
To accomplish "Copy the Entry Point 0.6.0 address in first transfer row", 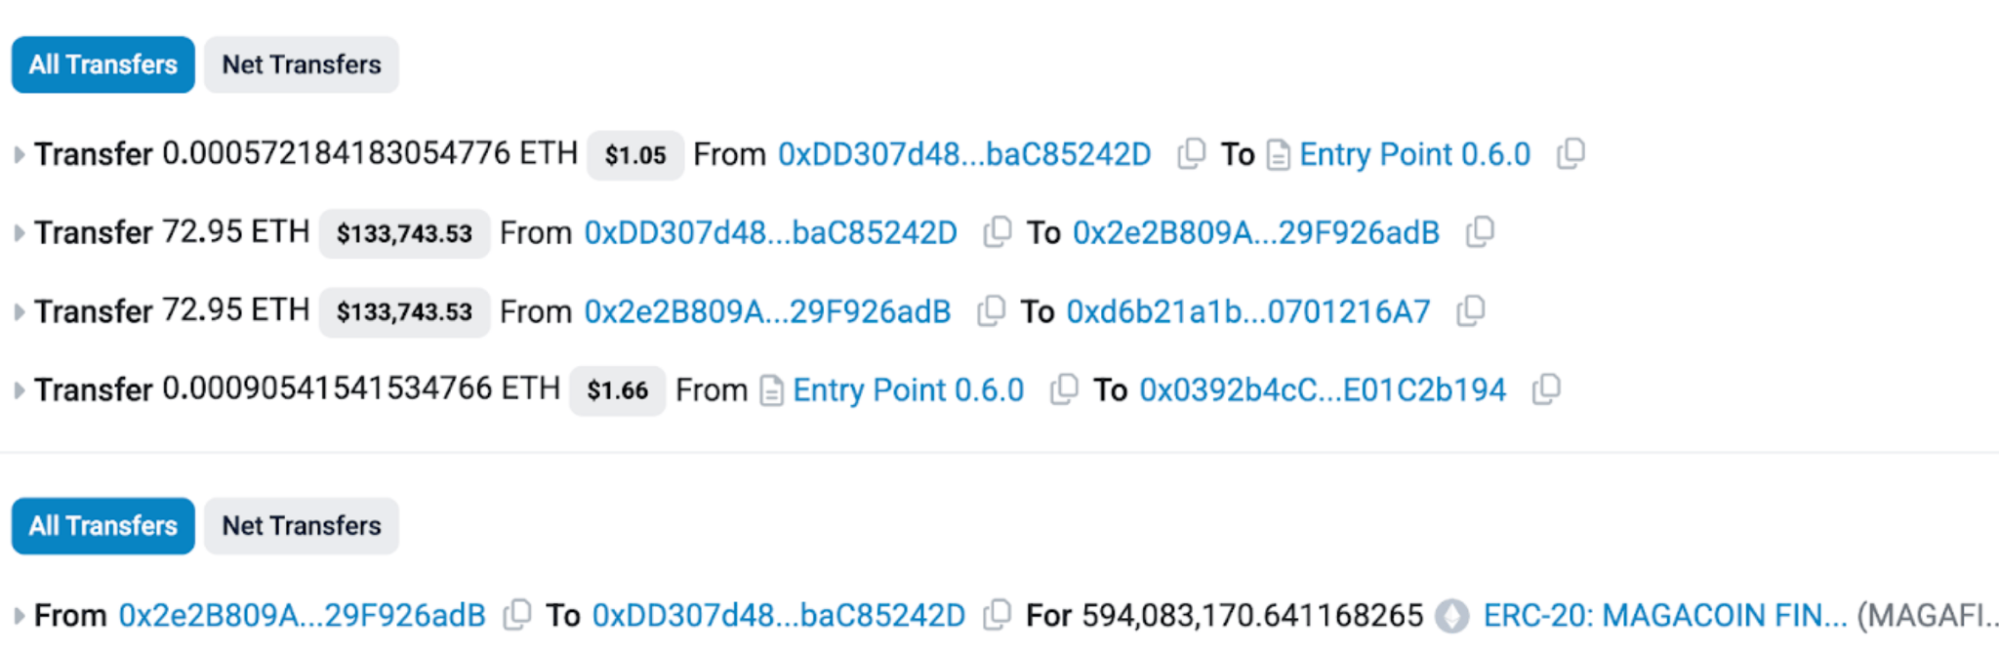I will (x=1571, y=154).
